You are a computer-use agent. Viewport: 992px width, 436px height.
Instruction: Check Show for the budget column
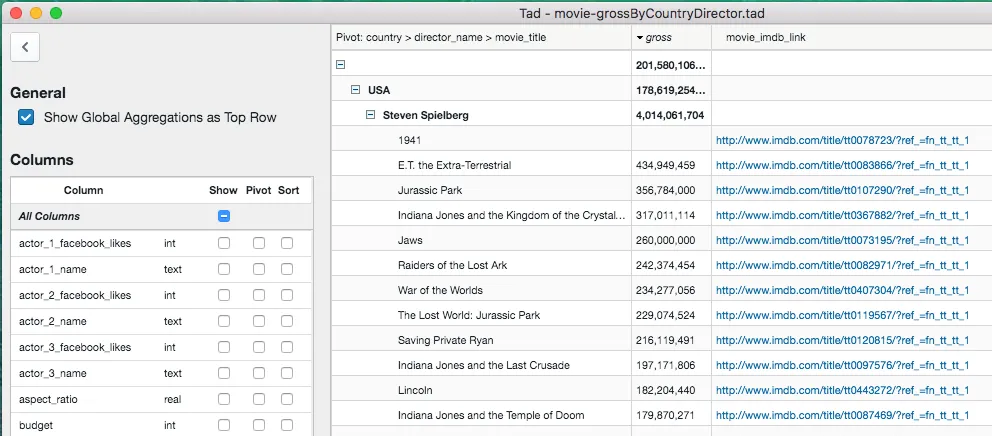click(x=224, y=425)
